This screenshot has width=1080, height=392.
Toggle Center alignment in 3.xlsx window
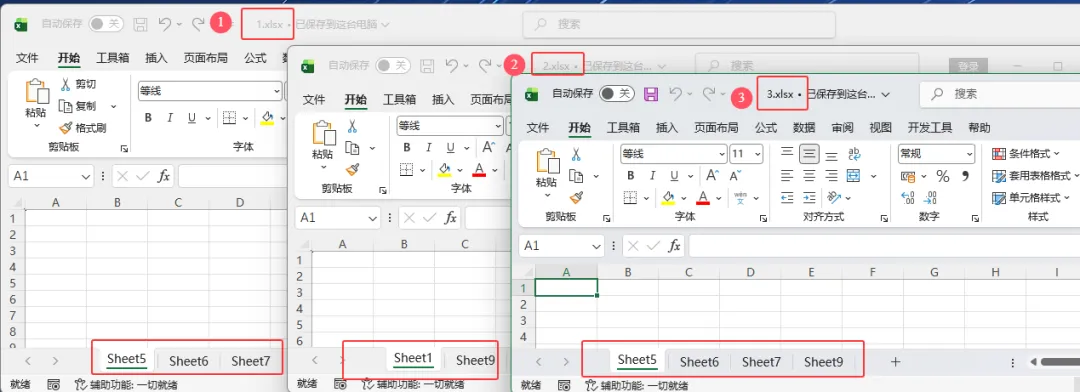pyautogui.click(x=809, y=176)
